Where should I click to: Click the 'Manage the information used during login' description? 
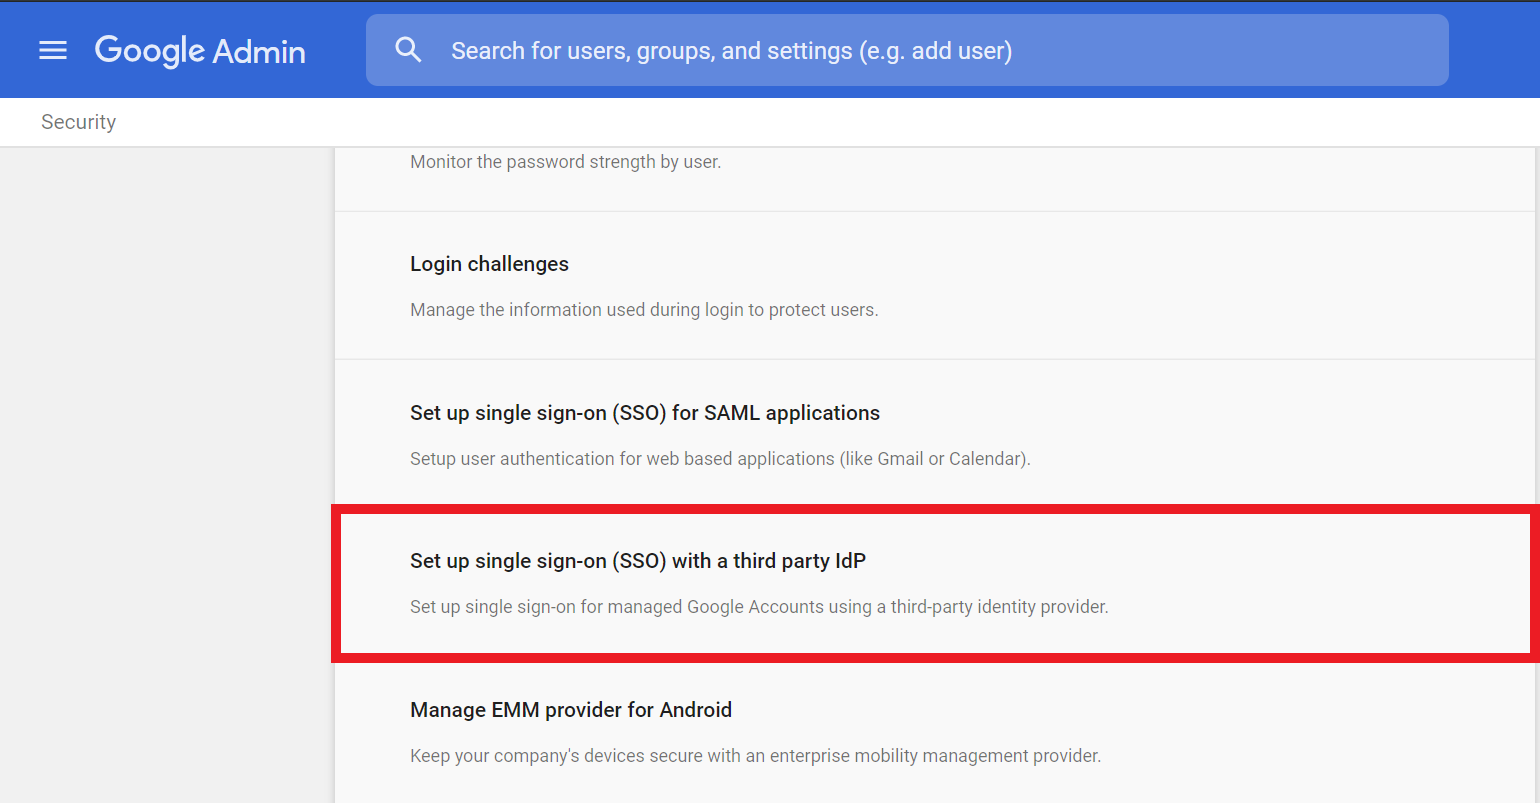[x=644, y=310]
